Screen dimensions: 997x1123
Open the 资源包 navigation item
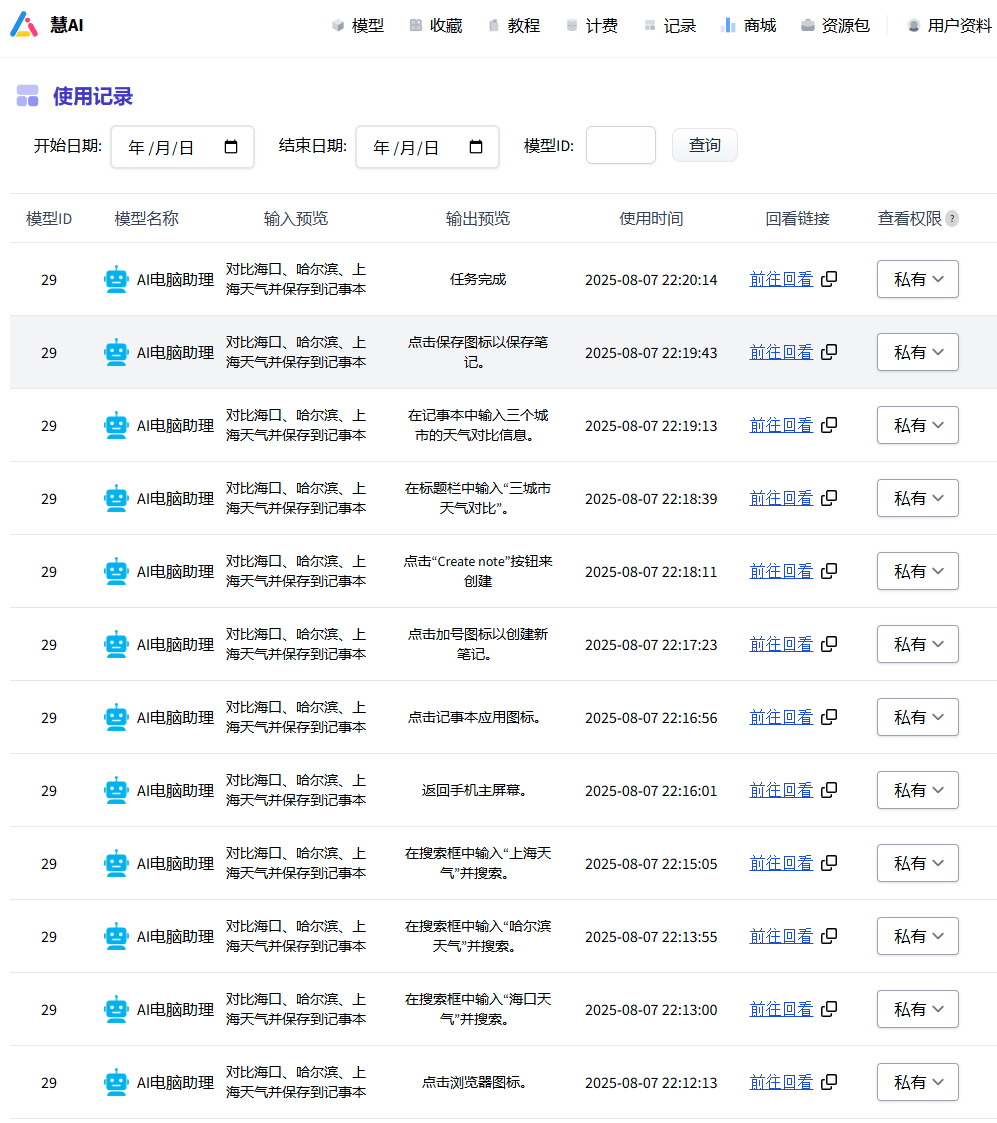[x=835, y=26]
